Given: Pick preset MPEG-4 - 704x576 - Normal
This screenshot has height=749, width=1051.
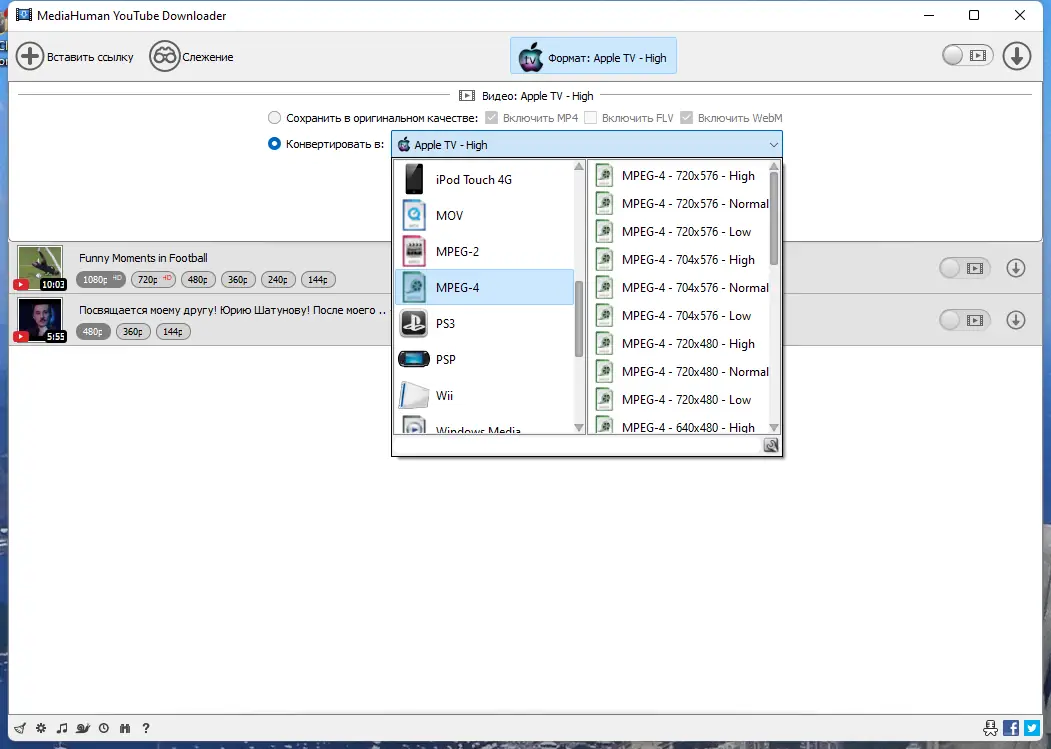Looking at the screenshot, I should tap(680, 288).
